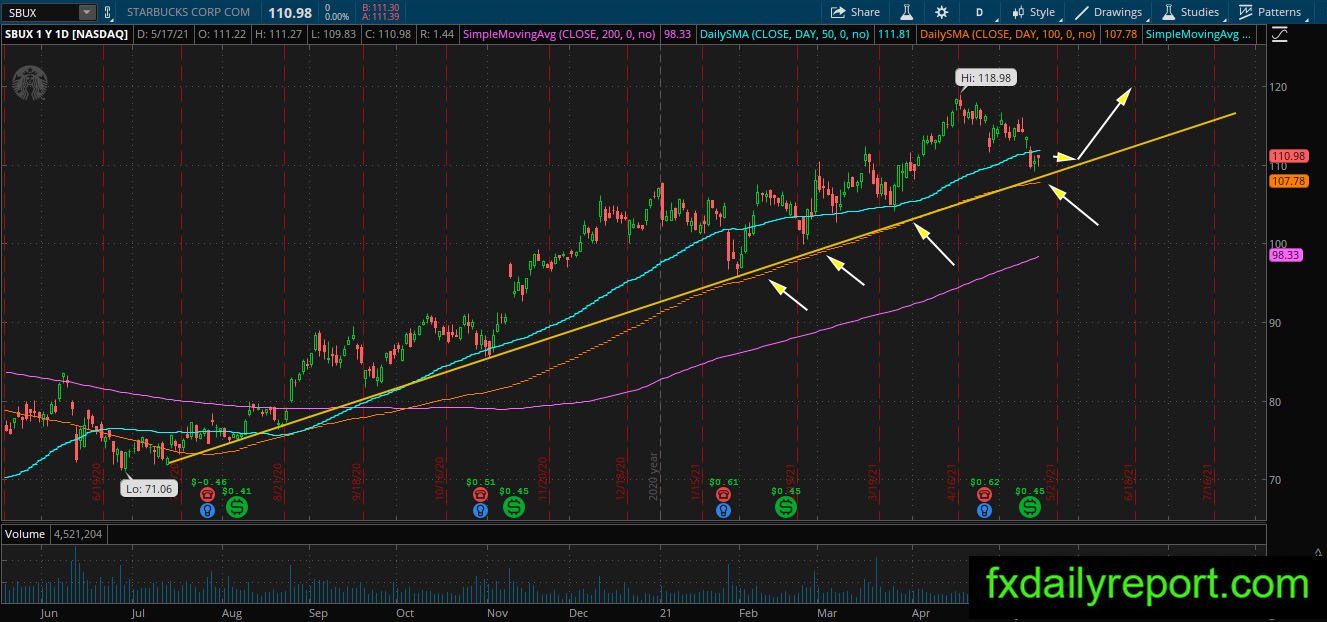This screenshot has height=622, width=1327.
Task: Click the 120 price axis tick
Action: pyautogui.click(x=1277, y=87)
